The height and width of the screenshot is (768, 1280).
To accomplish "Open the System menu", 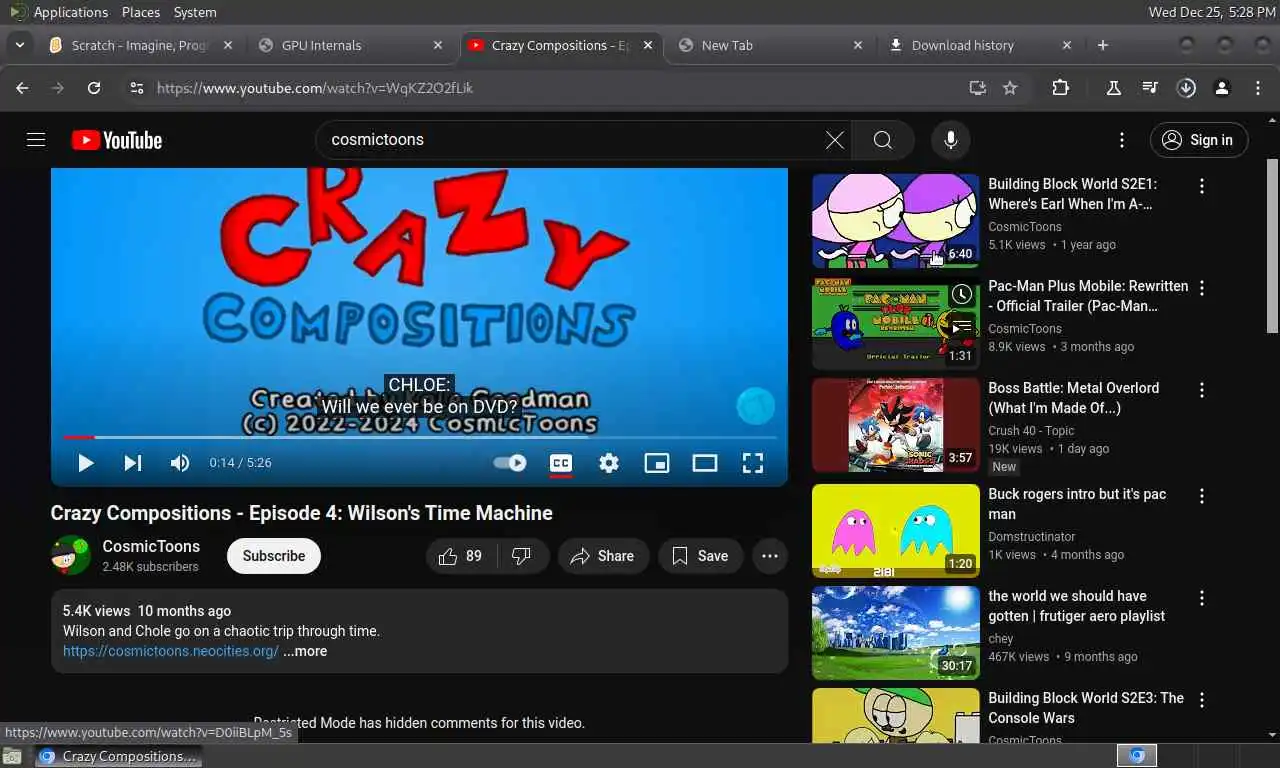I will tap(195, 12).
